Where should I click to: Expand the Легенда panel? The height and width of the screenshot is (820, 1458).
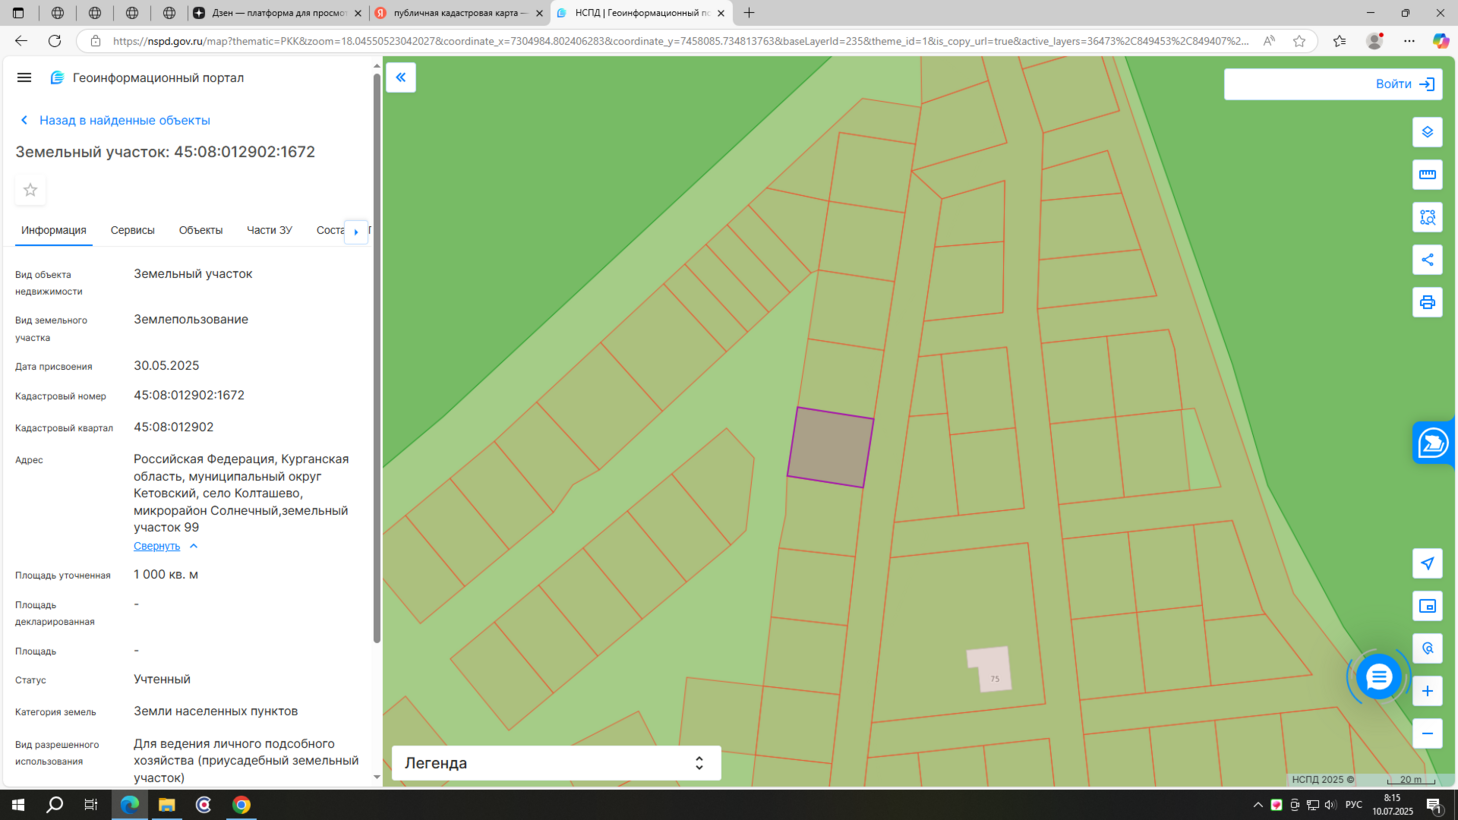point(556,763)
